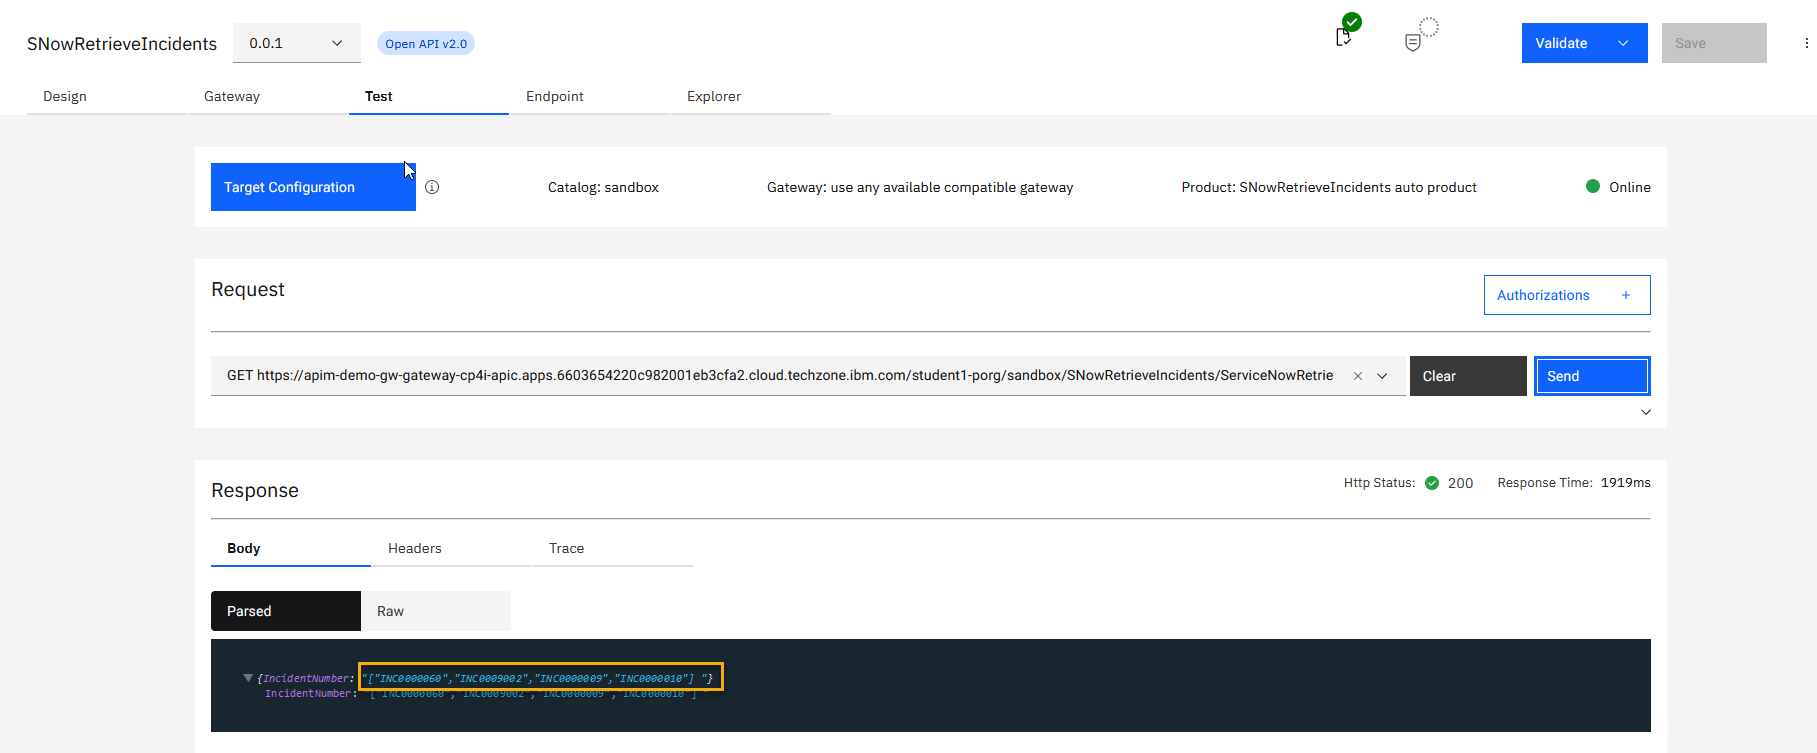
Task: Click the plus icon on Authorizations
Action: pyautogui.click(x=1626, y=295)
